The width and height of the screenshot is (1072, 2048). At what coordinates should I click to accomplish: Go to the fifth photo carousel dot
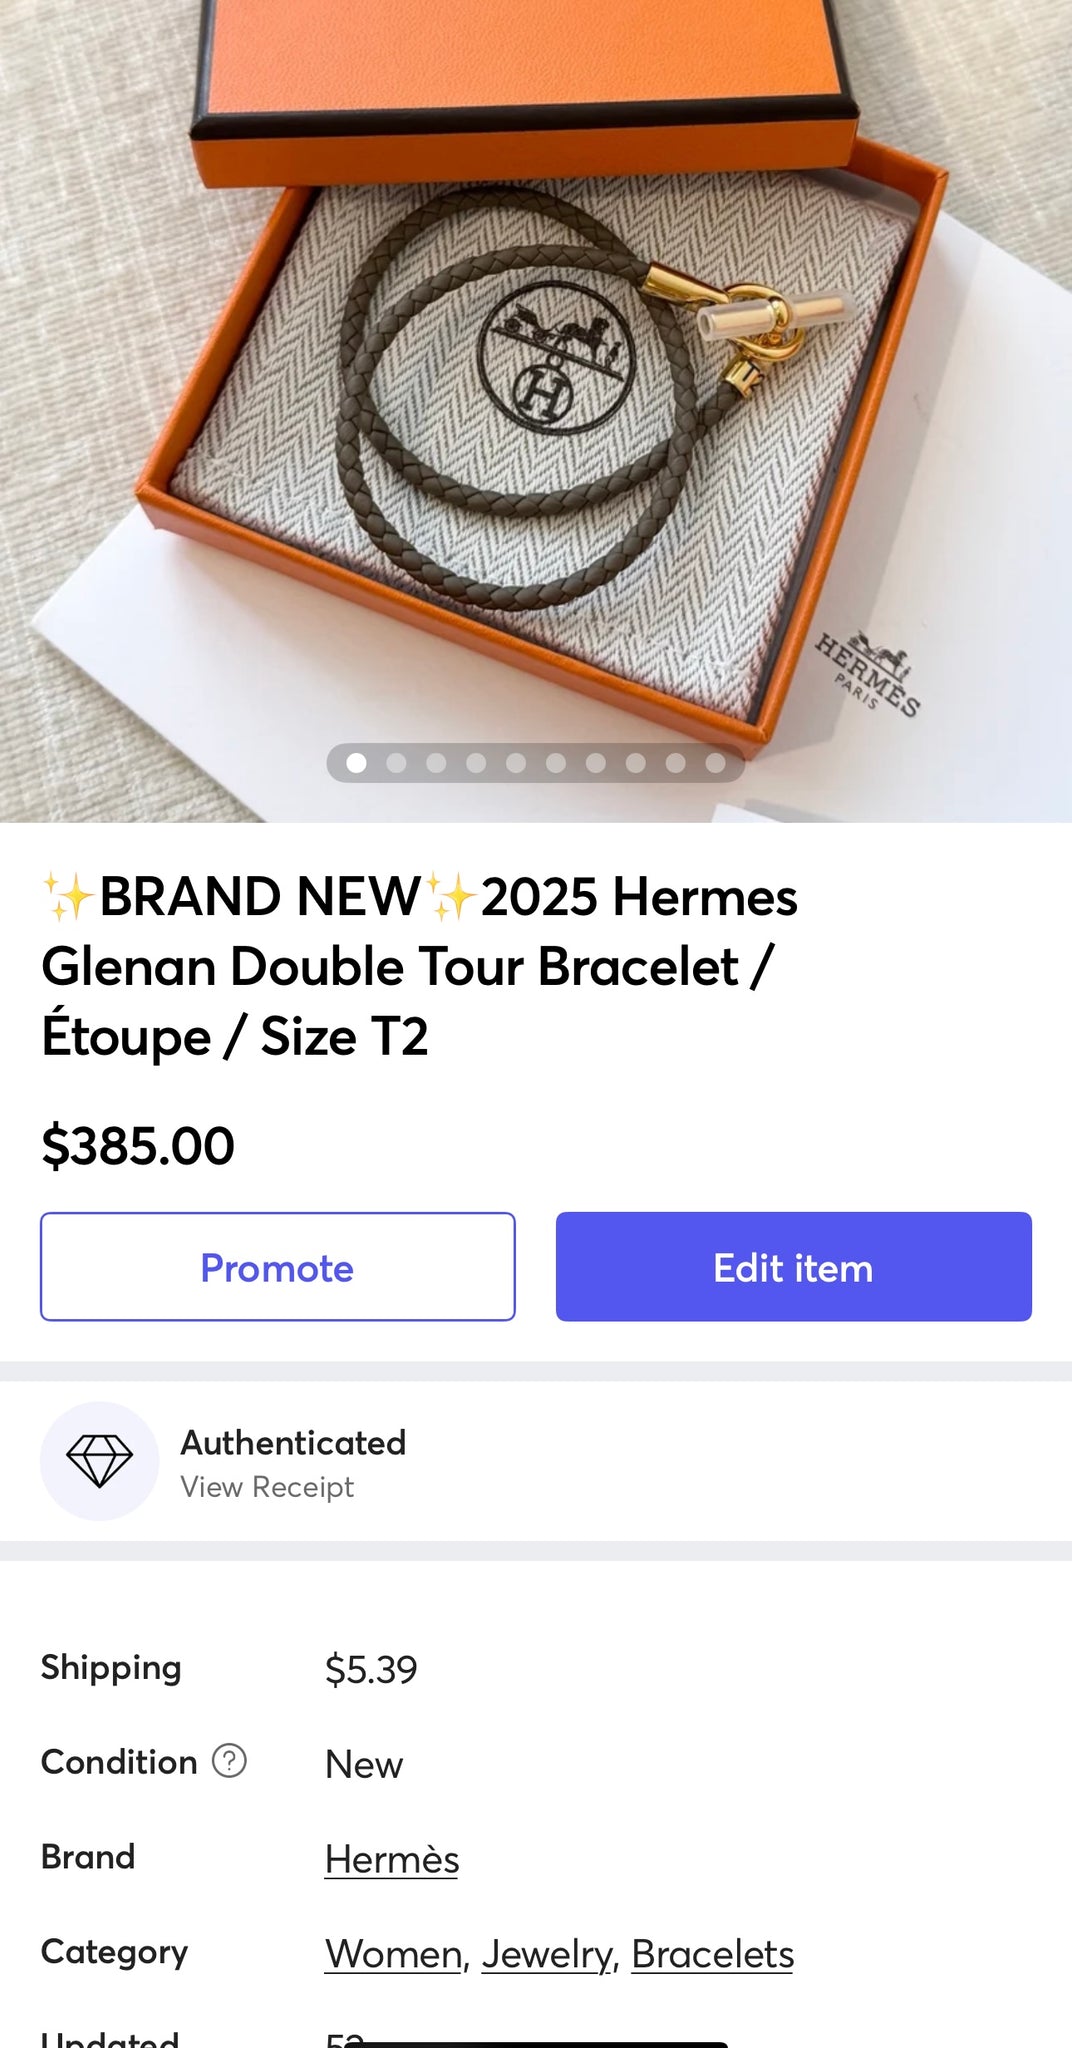tap(516, 763)
